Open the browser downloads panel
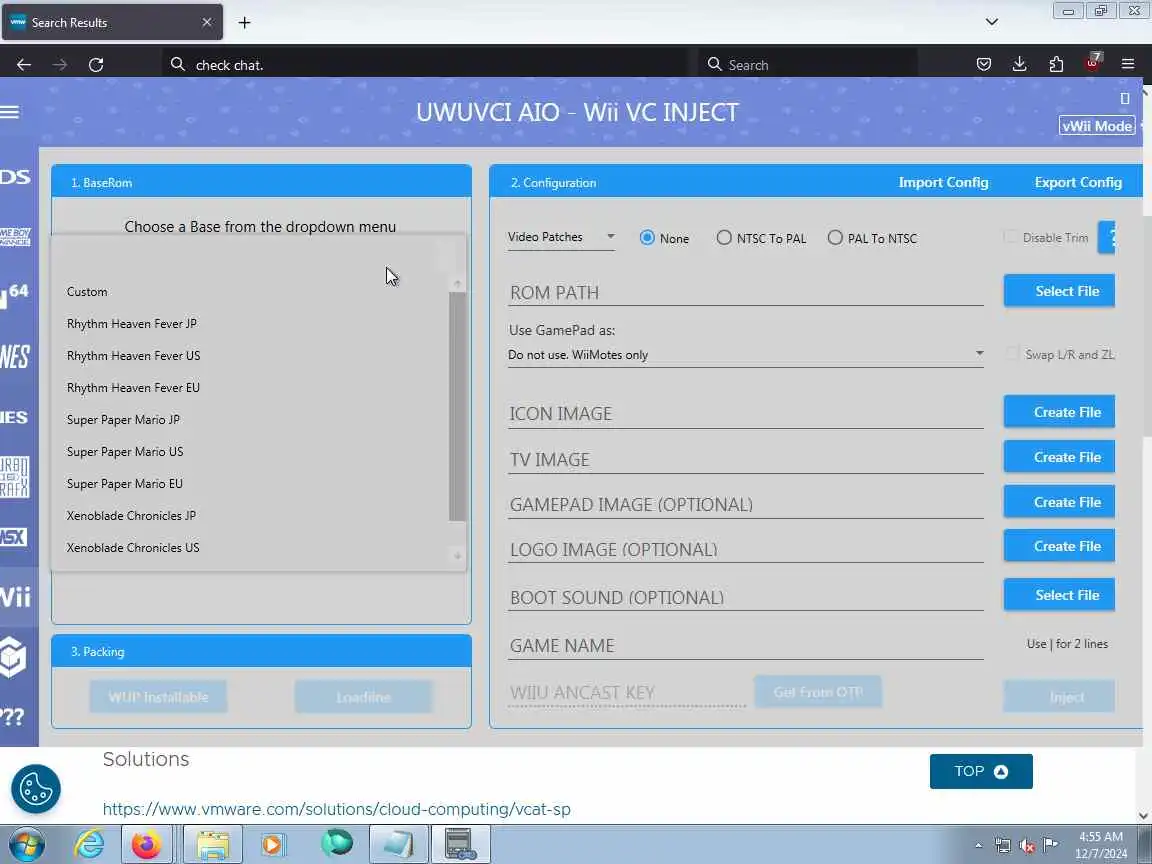The image size is (1152, 864). coord(1020,65)
